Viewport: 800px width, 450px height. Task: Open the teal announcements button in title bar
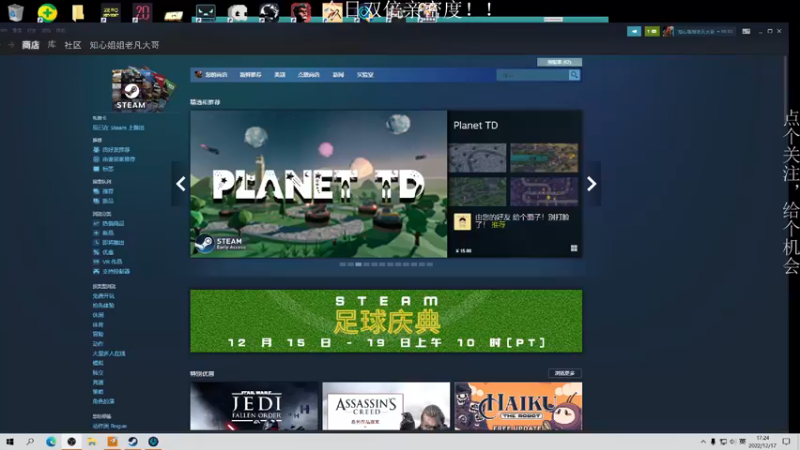pos(634,32)
